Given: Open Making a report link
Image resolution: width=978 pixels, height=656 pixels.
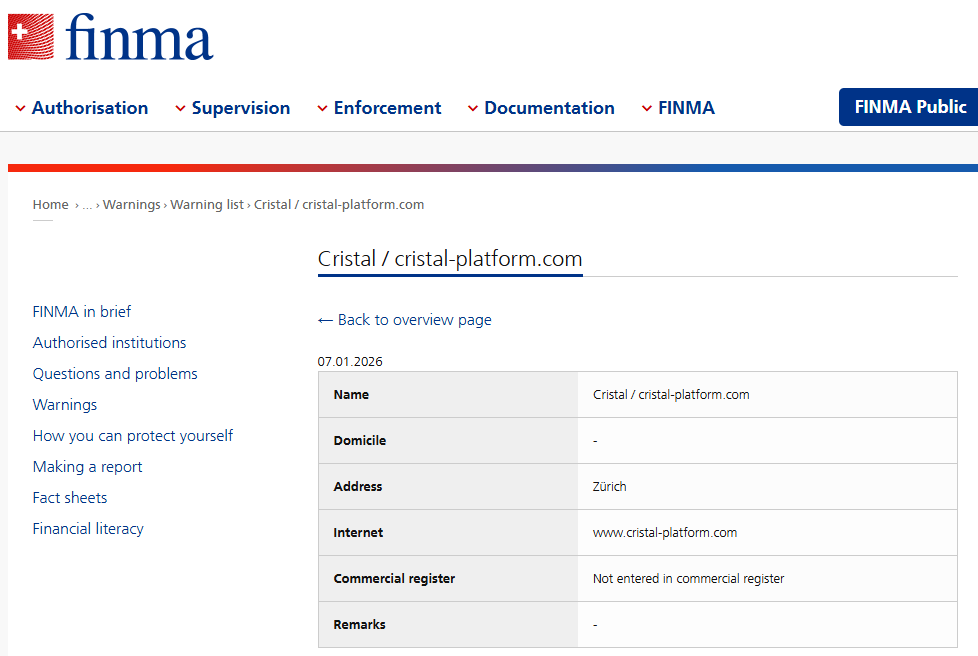Looking at the screenshot, I should pos(87,467).
